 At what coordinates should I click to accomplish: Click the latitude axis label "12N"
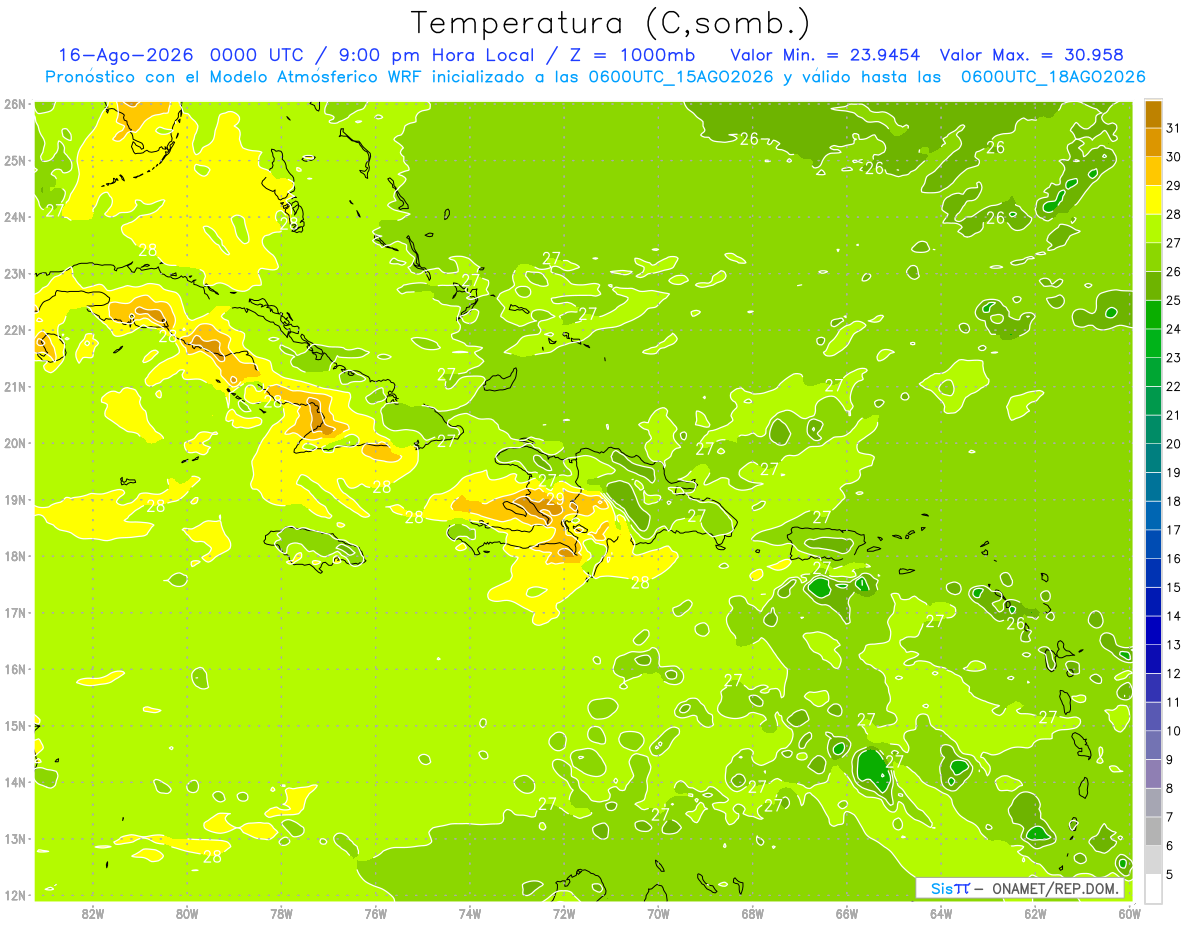[15, 895]
